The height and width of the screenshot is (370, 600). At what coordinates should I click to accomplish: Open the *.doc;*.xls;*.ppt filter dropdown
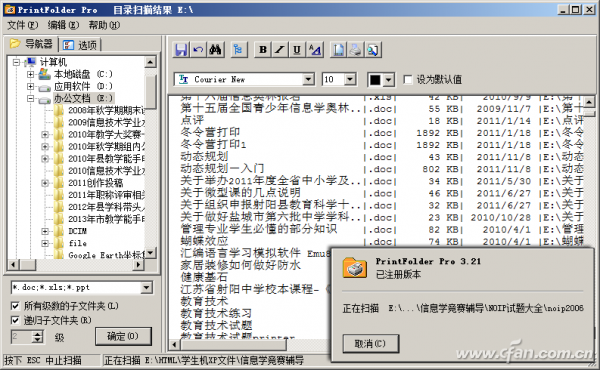pyautogui.click(x=147, y=287)
